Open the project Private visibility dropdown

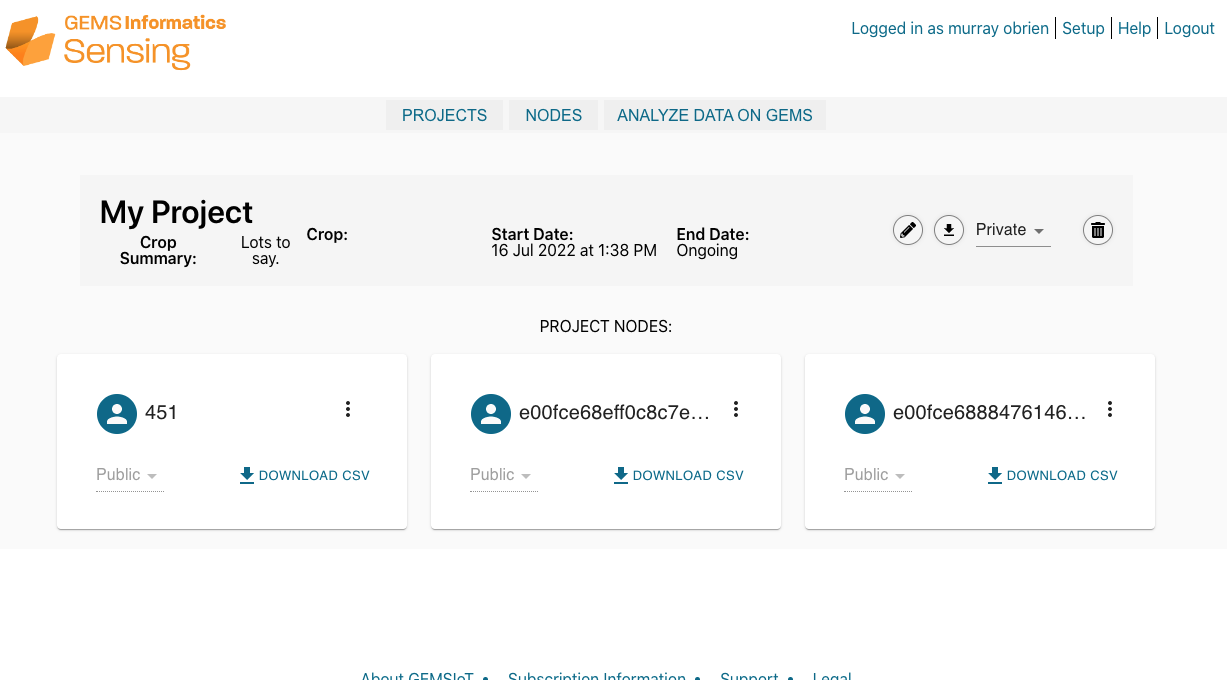[x=1012, y=230]
